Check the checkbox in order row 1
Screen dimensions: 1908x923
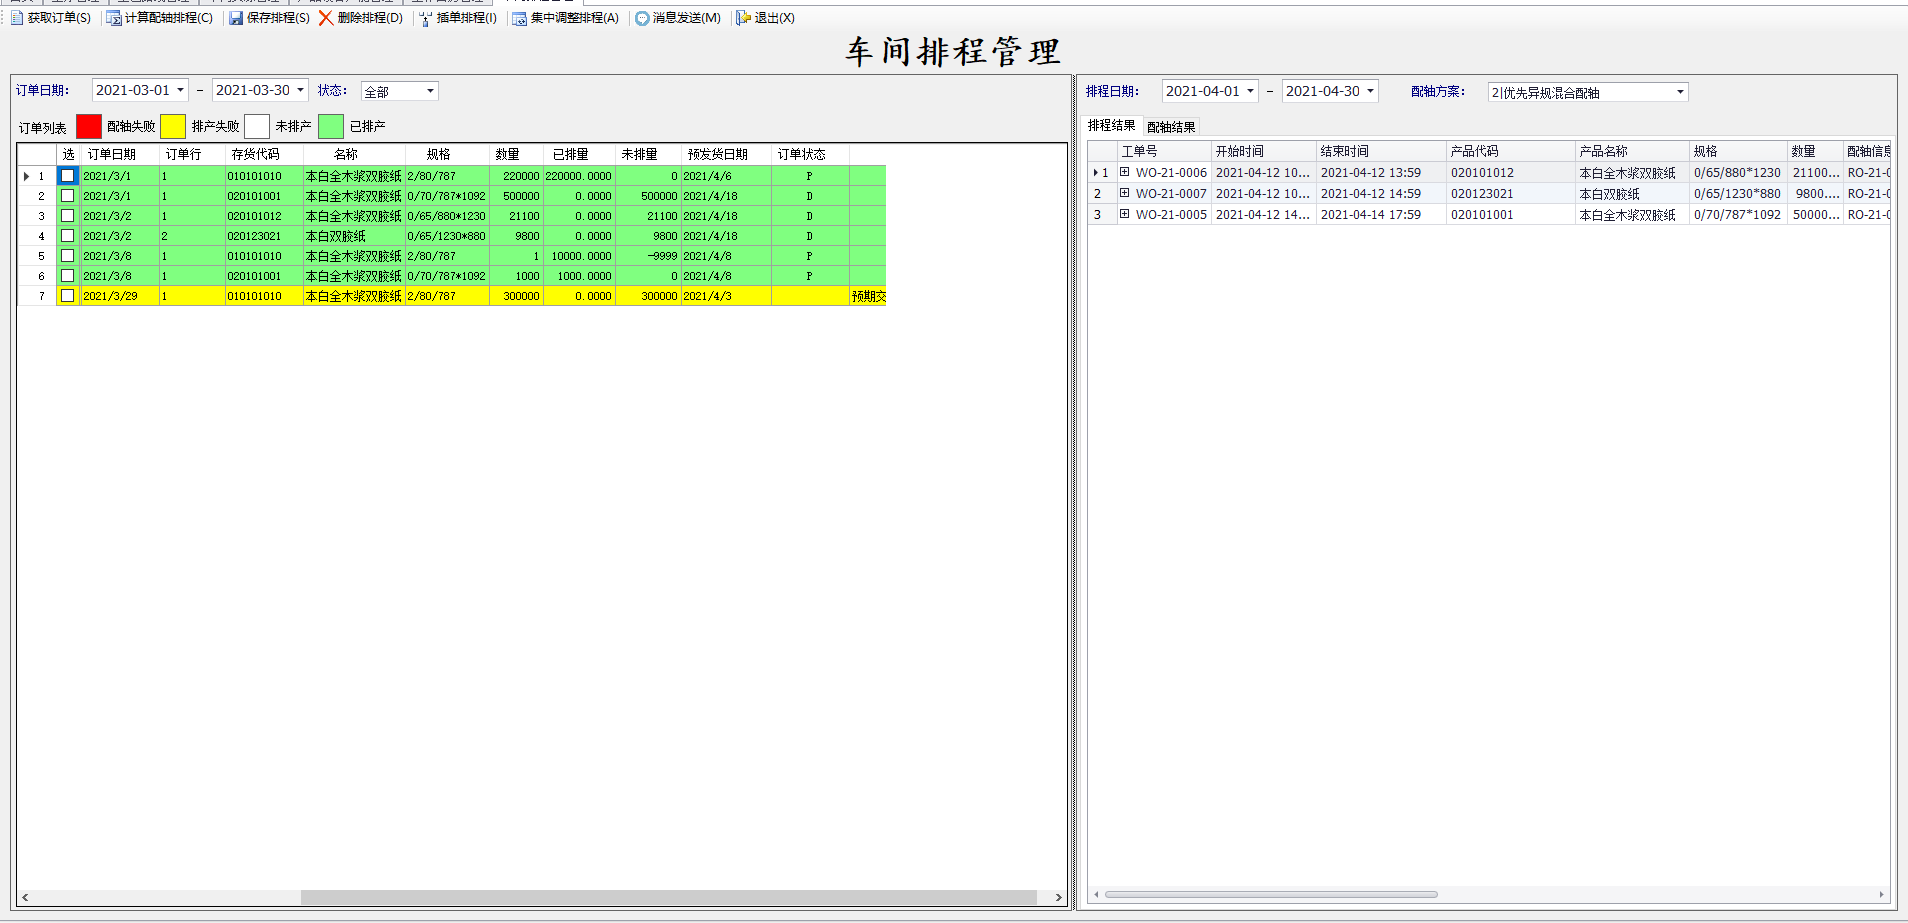(x=67, y=176)
